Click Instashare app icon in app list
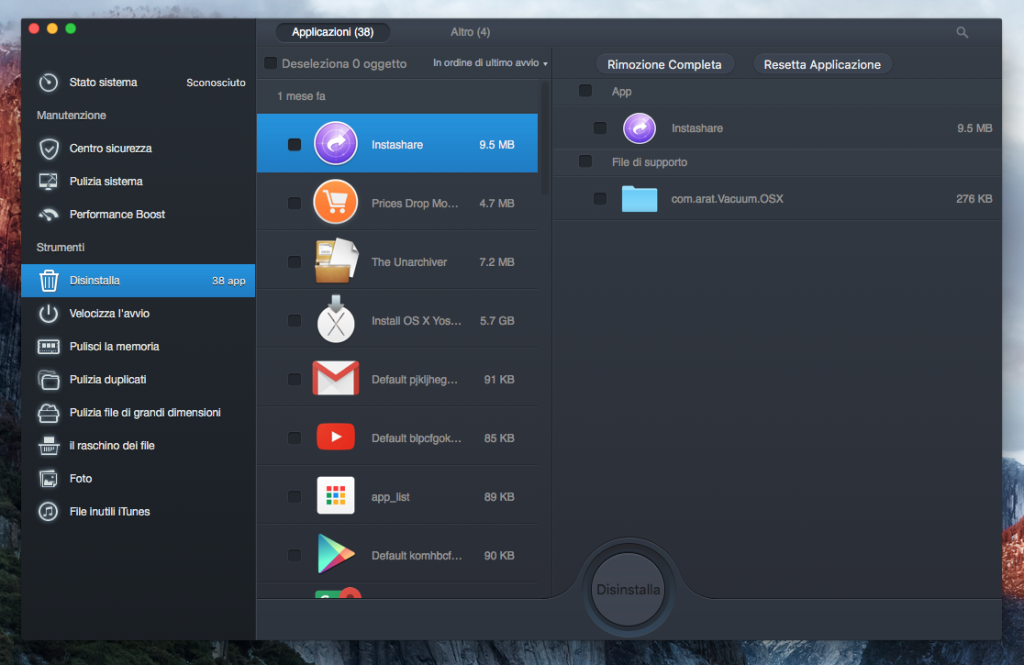The height and width of the screenshot is (665, 1024). [x=336, y=144]
